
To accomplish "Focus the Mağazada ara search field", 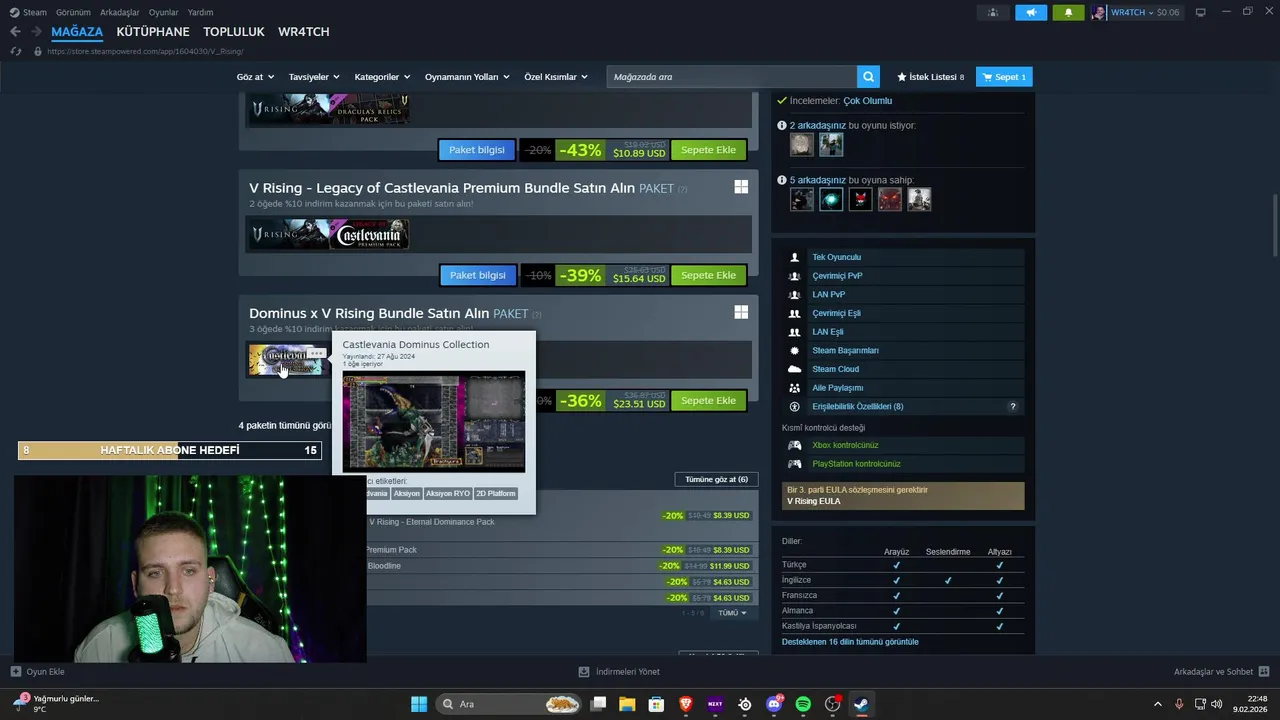I will 732,77.
